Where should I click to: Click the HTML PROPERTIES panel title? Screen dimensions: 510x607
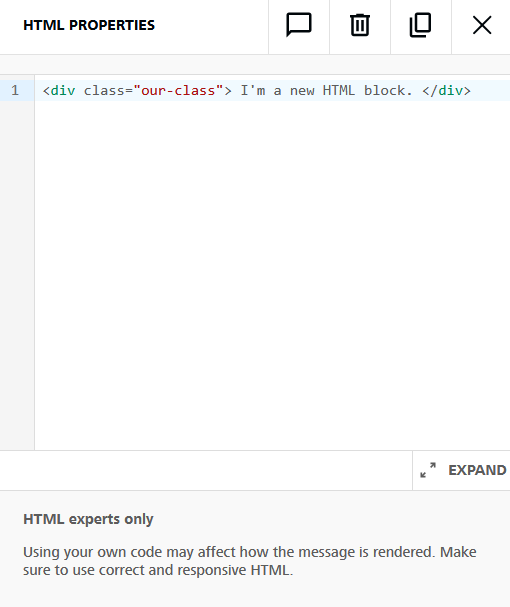click(89, 25)
